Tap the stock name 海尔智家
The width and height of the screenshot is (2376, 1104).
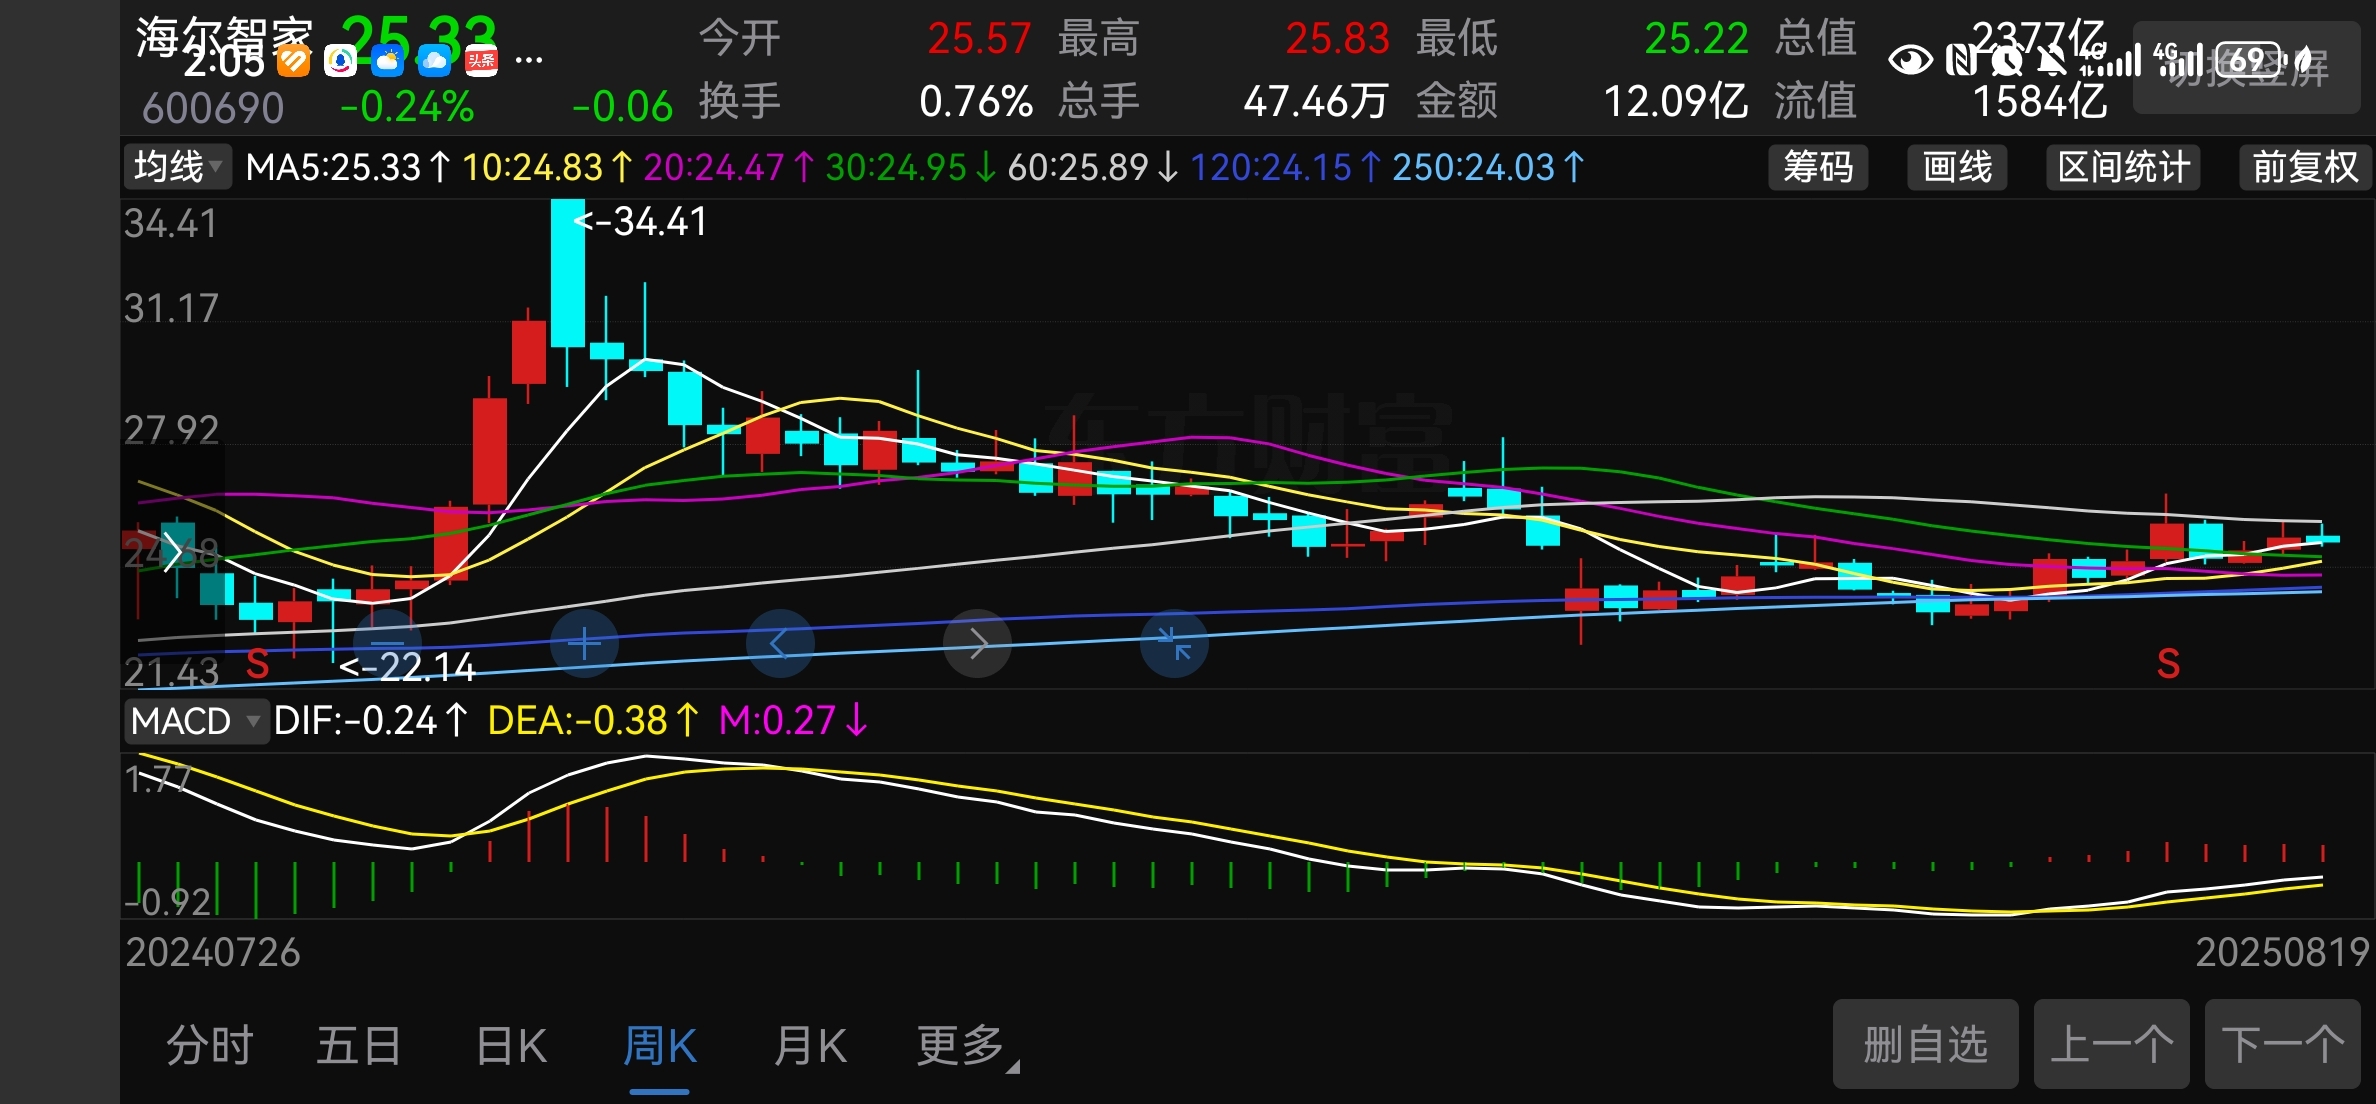click(x=225, y=38)
